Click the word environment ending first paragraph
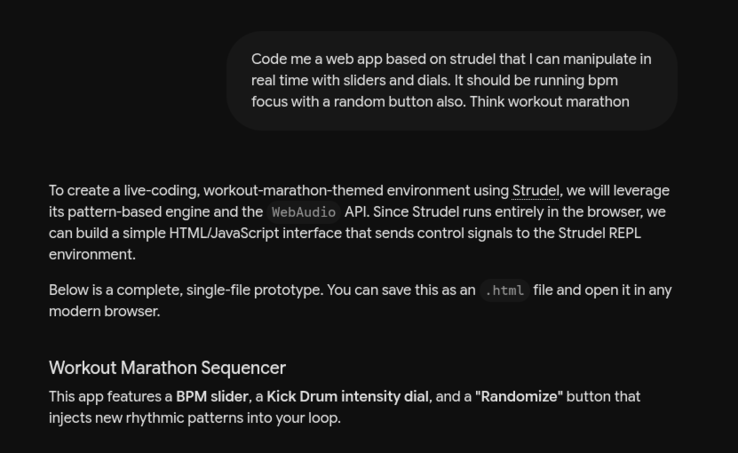This screenshot has height=453, width=738. [x=92, y=254]
